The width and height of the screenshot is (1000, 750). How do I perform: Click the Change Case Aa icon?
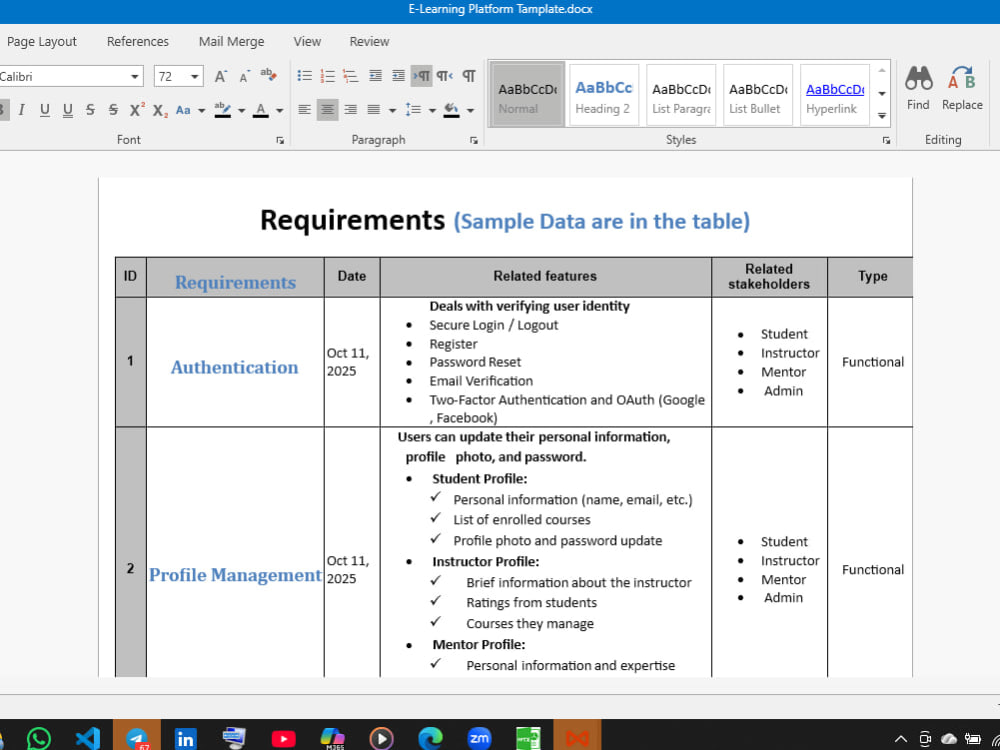[x=183, y=110]
